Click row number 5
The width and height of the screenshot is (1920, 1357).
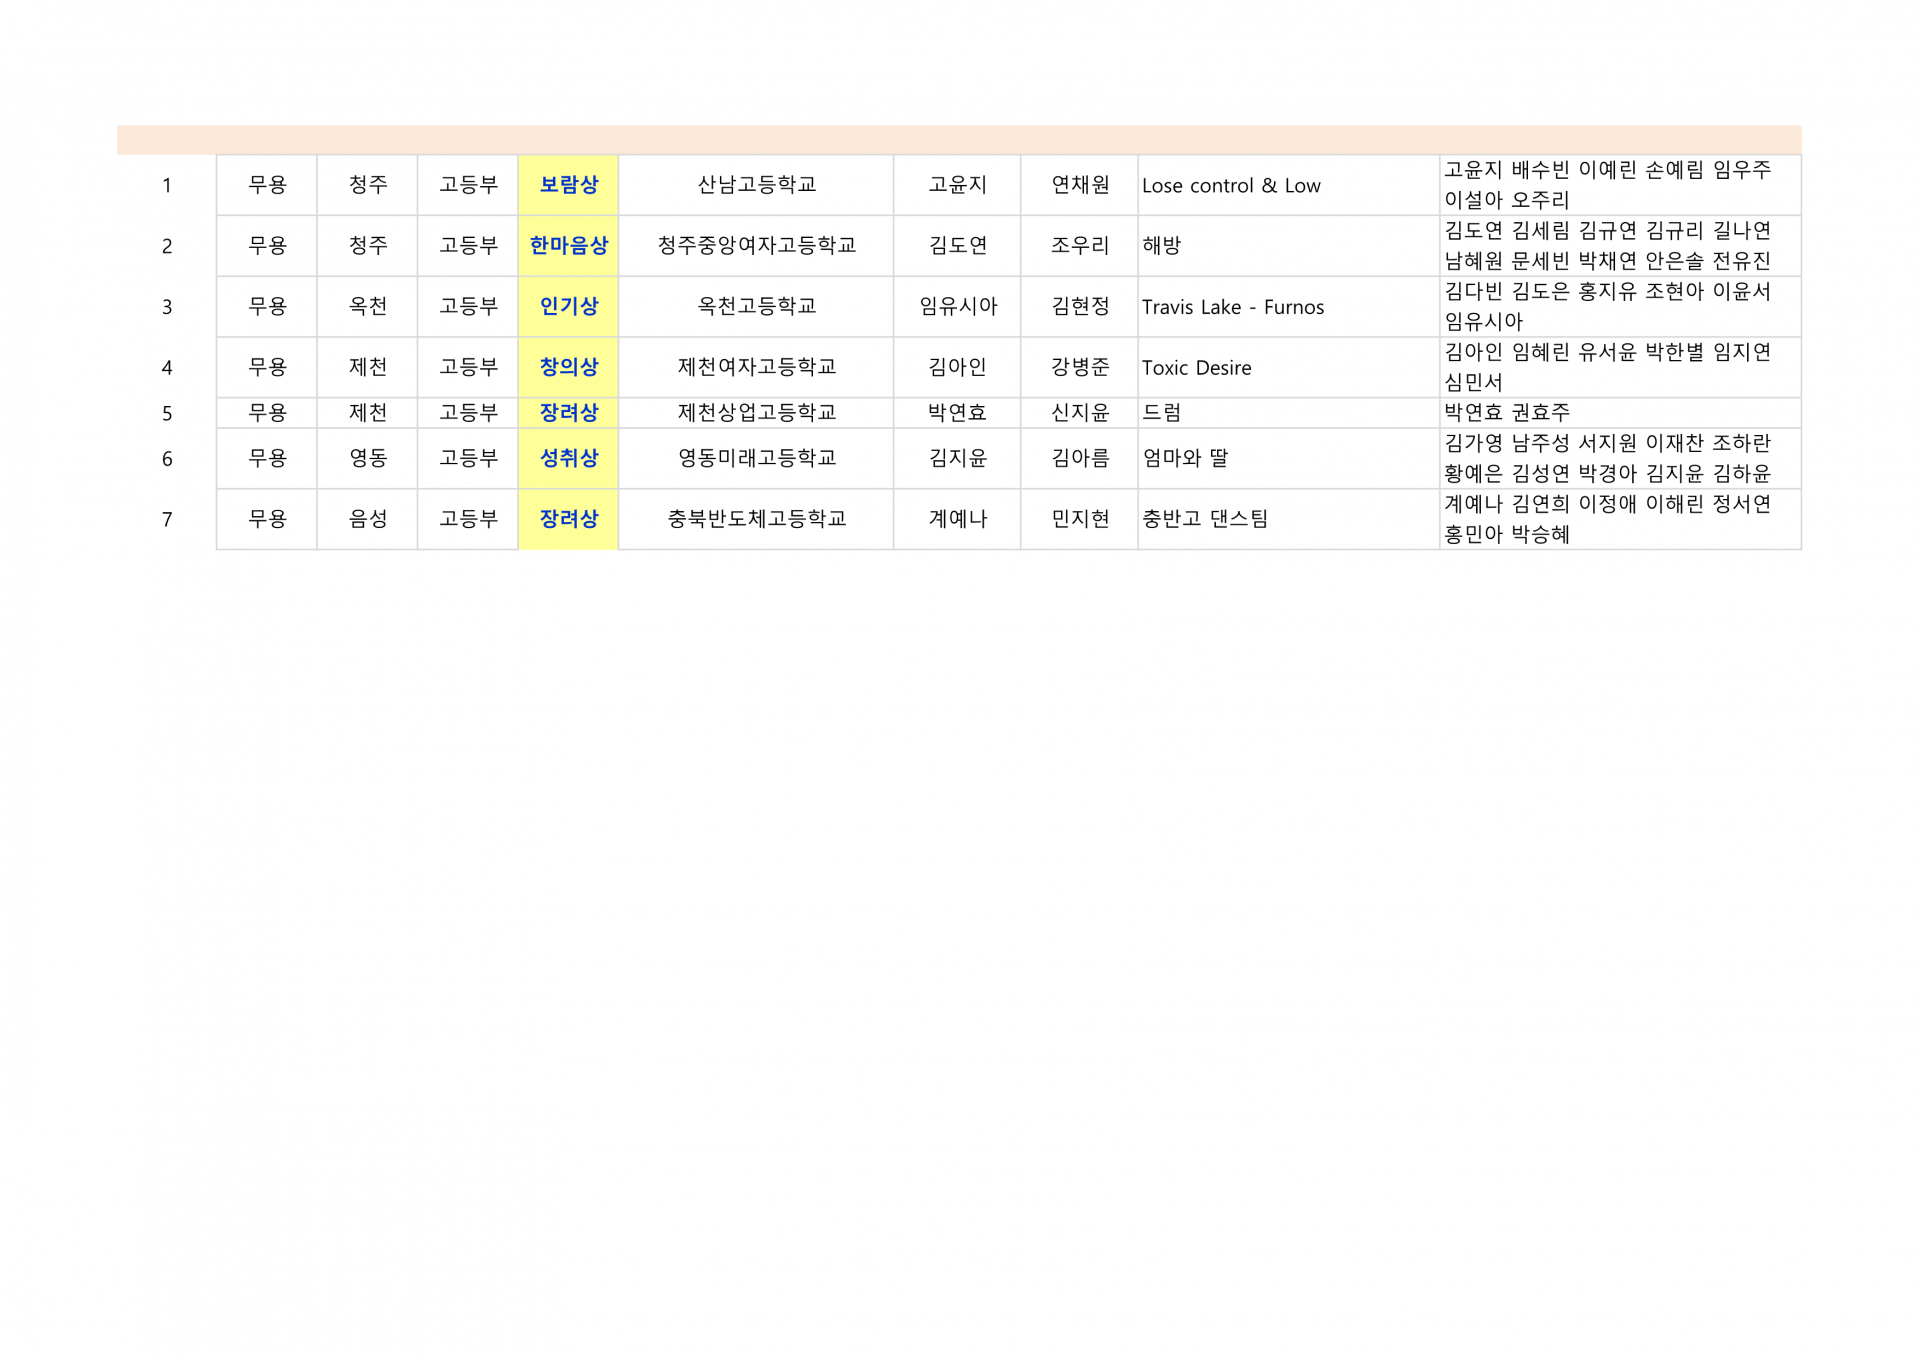(x=167, y=414)
